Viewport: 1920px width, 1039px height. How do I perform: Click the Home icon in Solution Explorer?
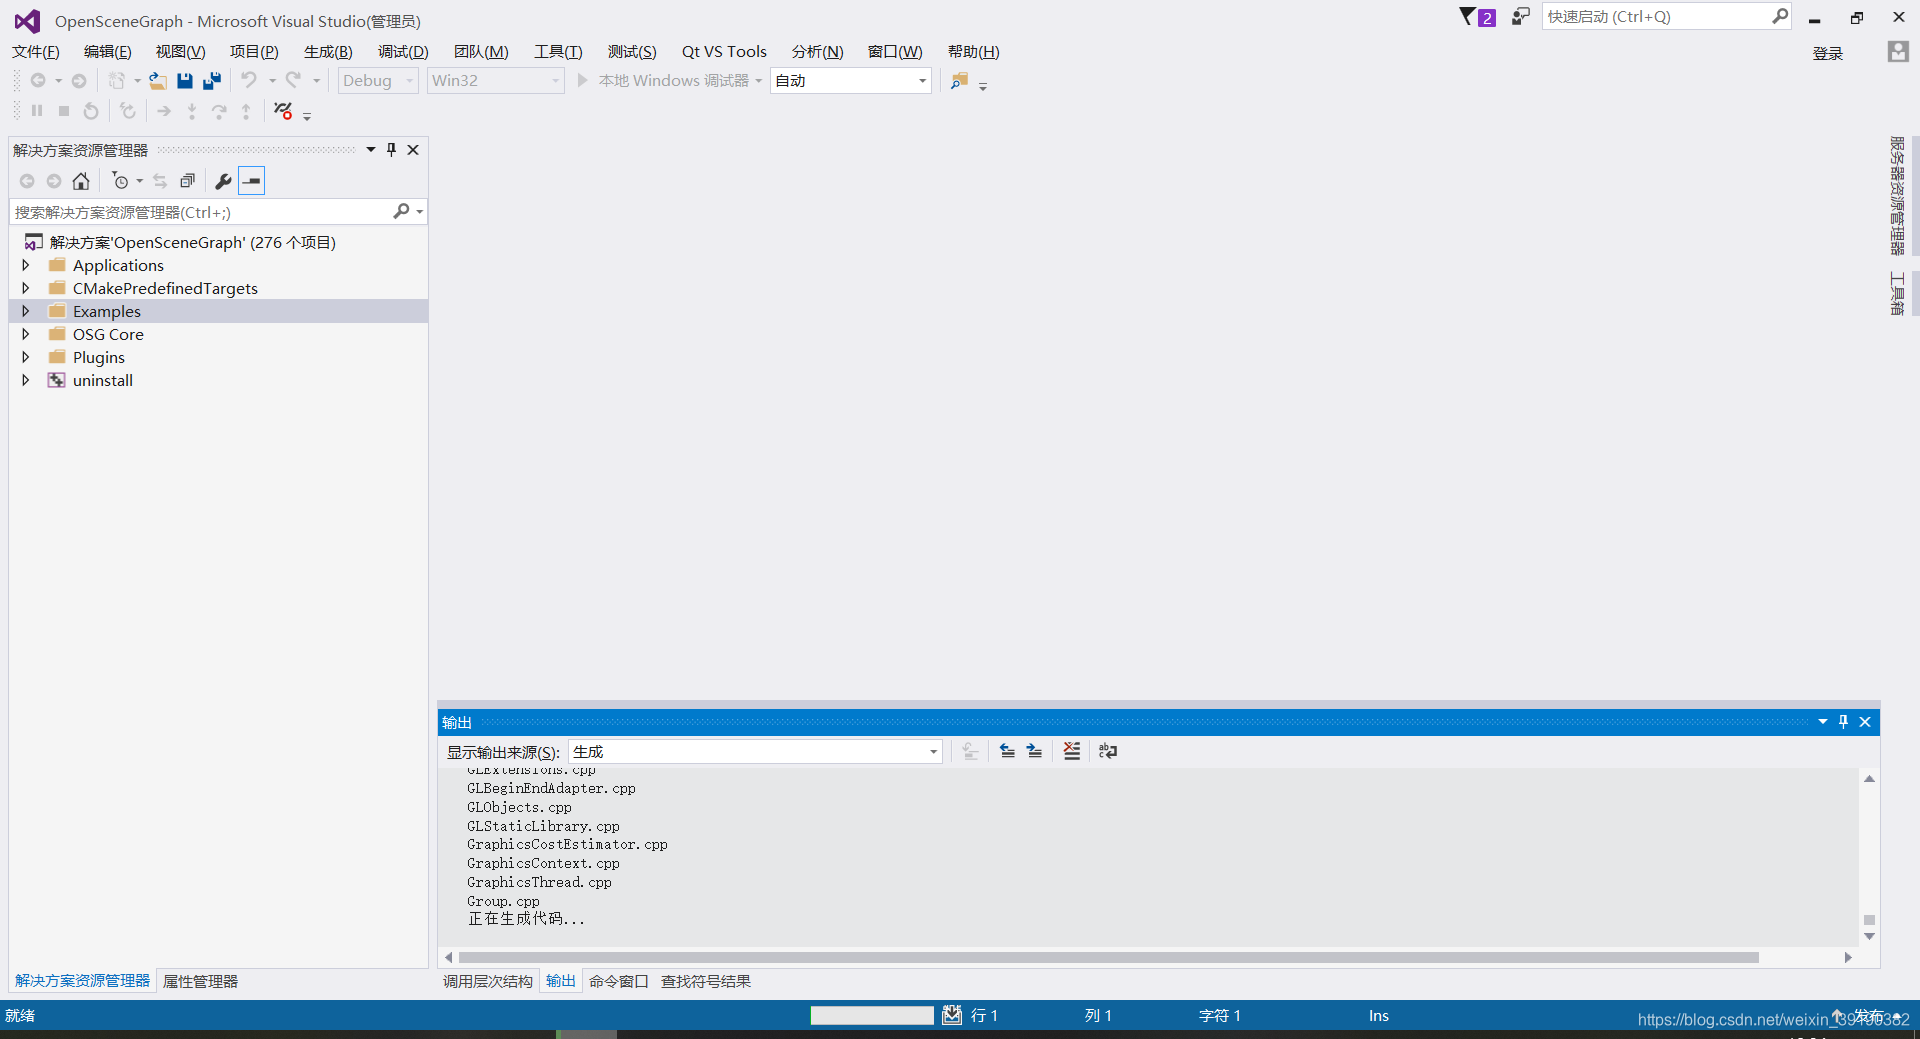81,181
